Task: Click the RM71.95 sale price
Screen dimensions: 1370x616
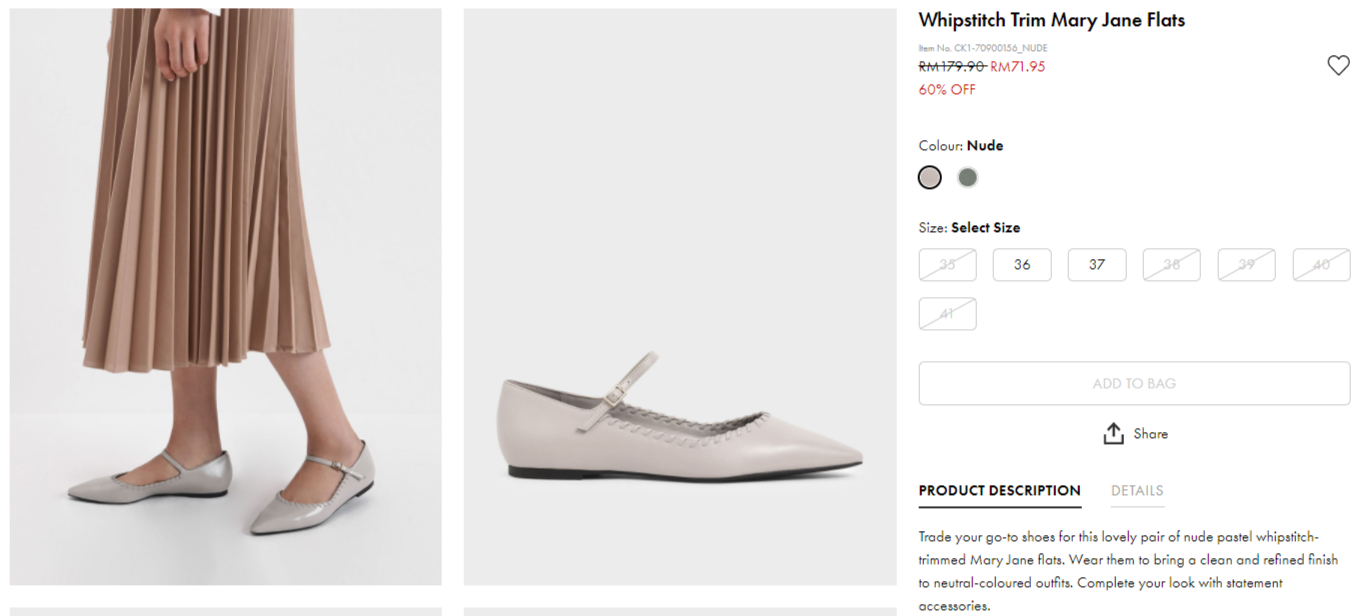Action: [x=1017, y=67]
